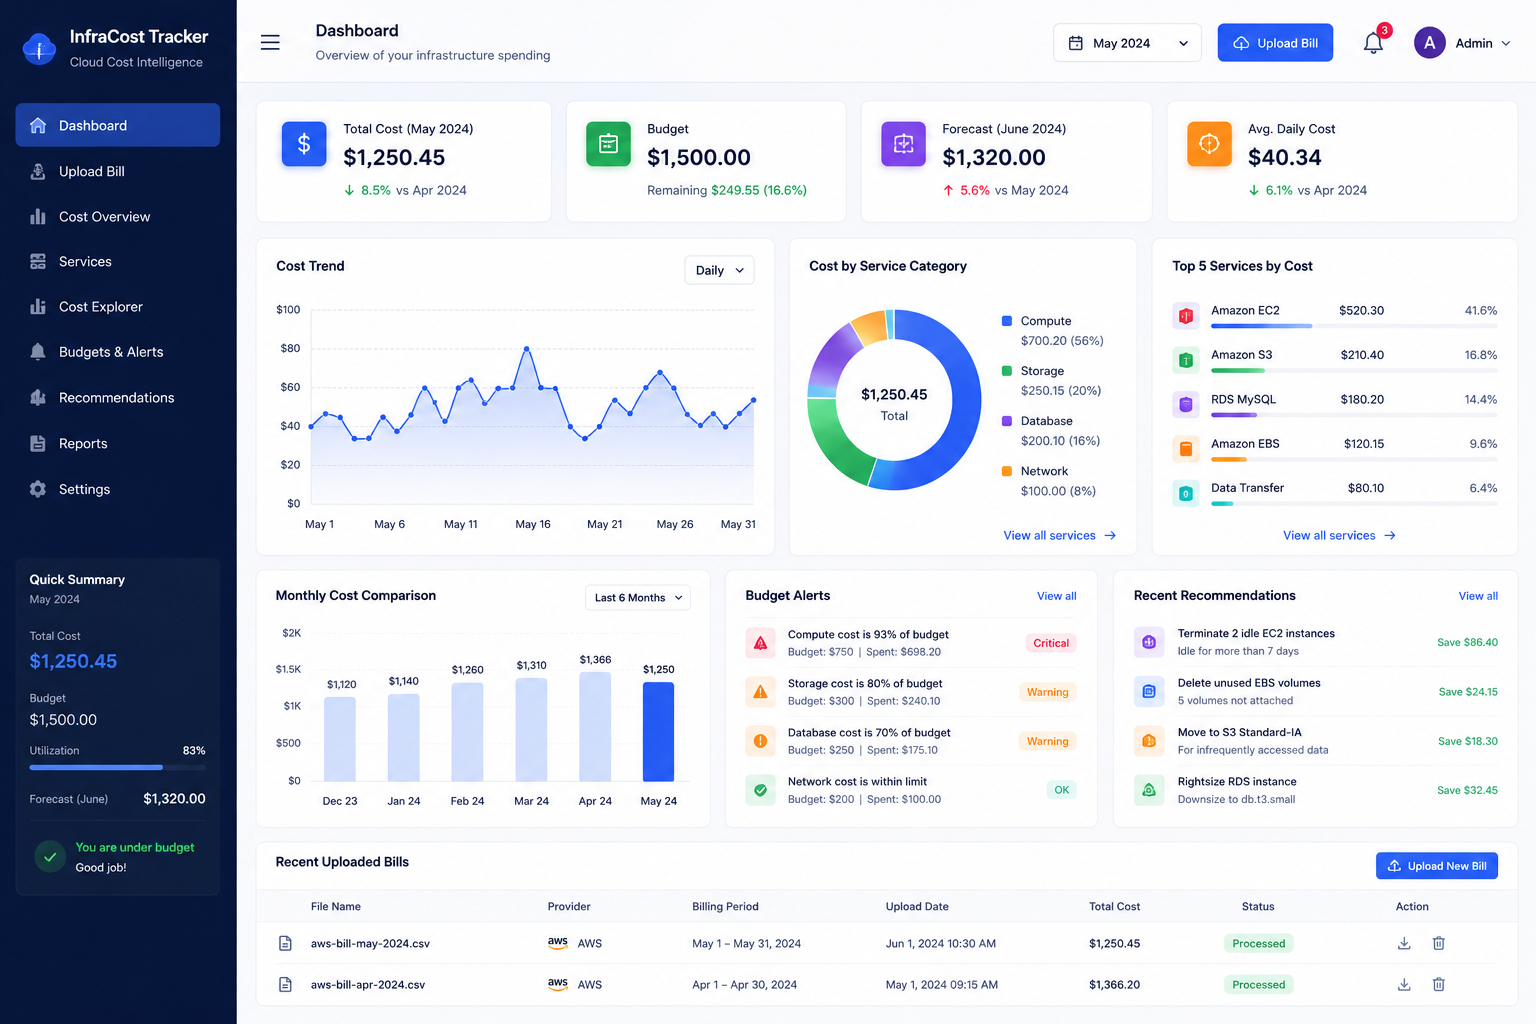Open the Last 6 Months dropdown
Image resolution: width=1536 pixels, height=1024 pixels.
tap(638, 598)
